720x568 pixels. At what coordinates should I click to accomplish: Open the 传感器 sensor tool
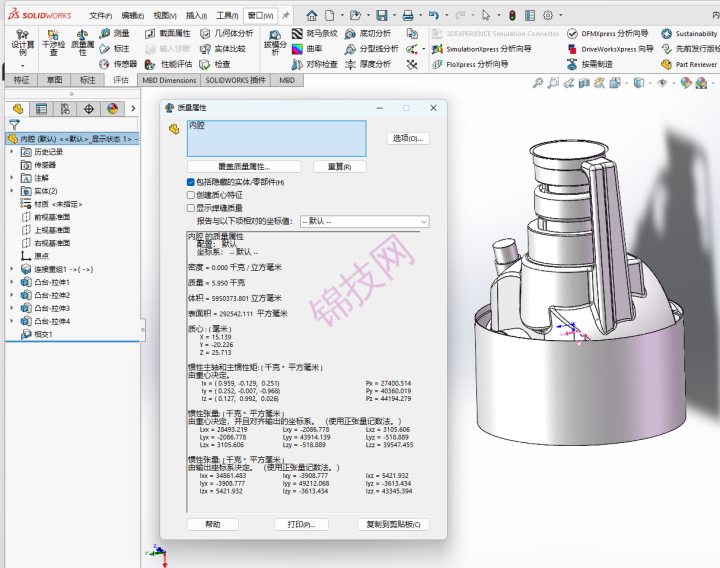coord(118,64)
